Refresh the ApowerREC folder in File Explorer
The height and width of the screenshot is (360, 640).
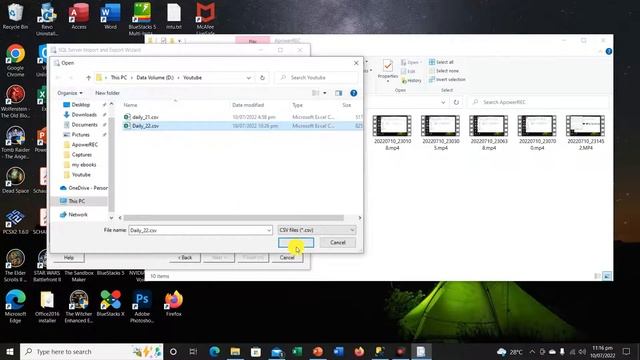[456, 102]
